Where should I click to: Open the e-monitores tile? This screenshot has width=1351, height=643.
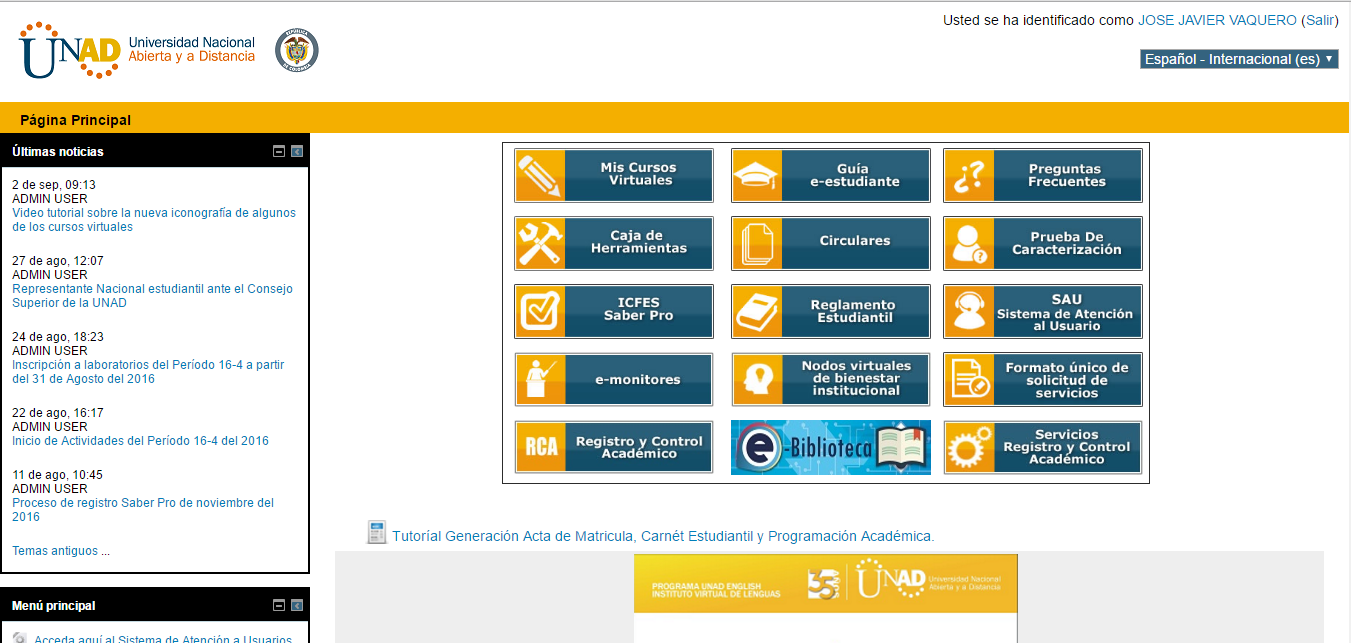(614, 379)
